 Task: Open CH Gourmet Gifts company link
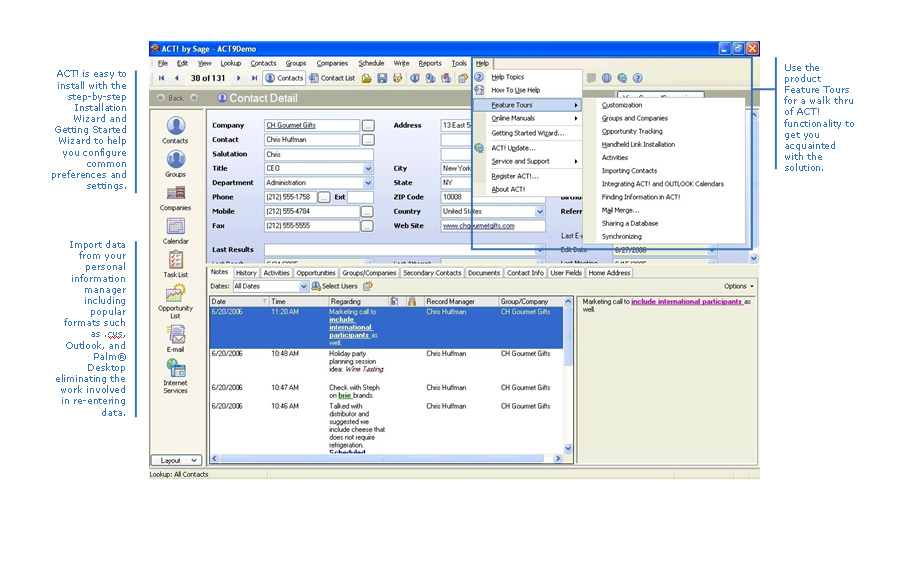click(291, 125)
